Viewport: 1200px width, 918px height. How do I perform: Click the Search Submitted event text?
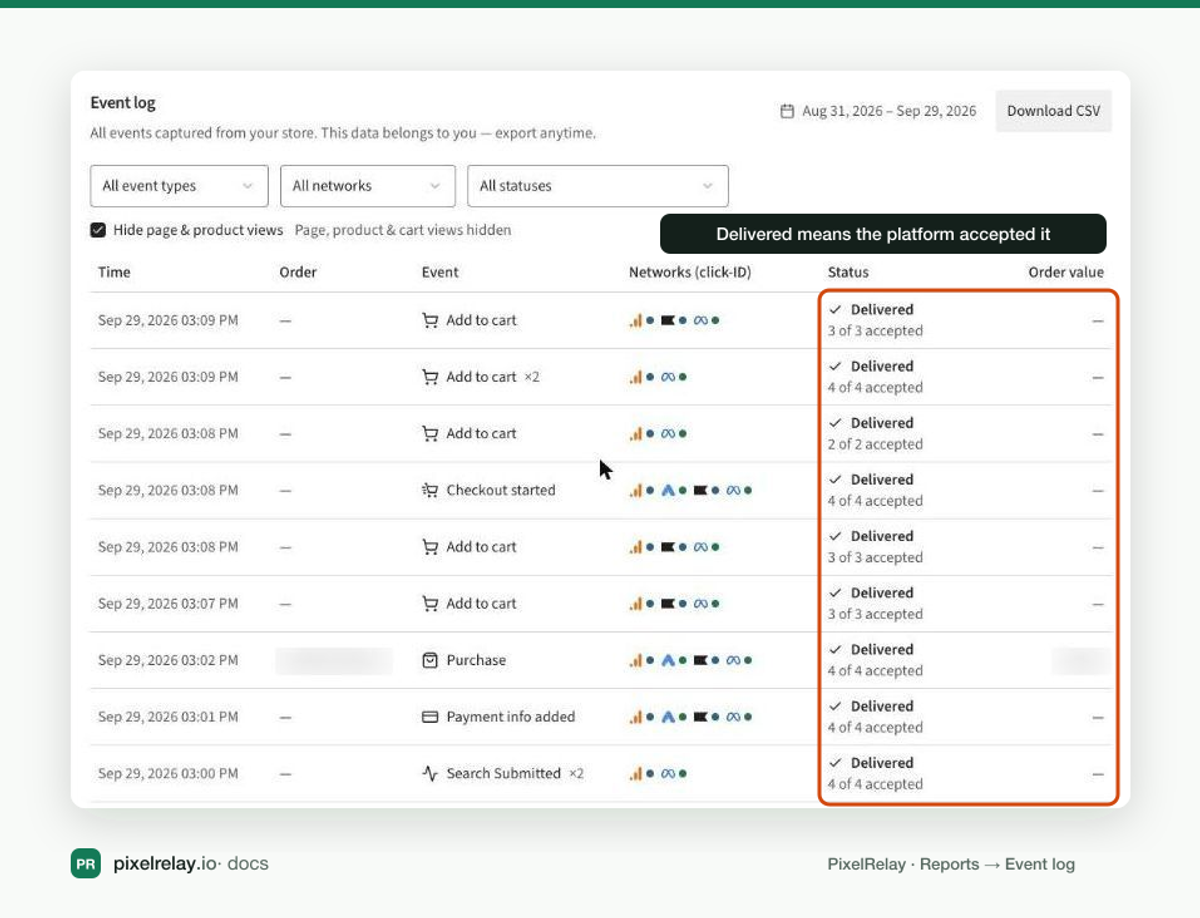[503, 773]
